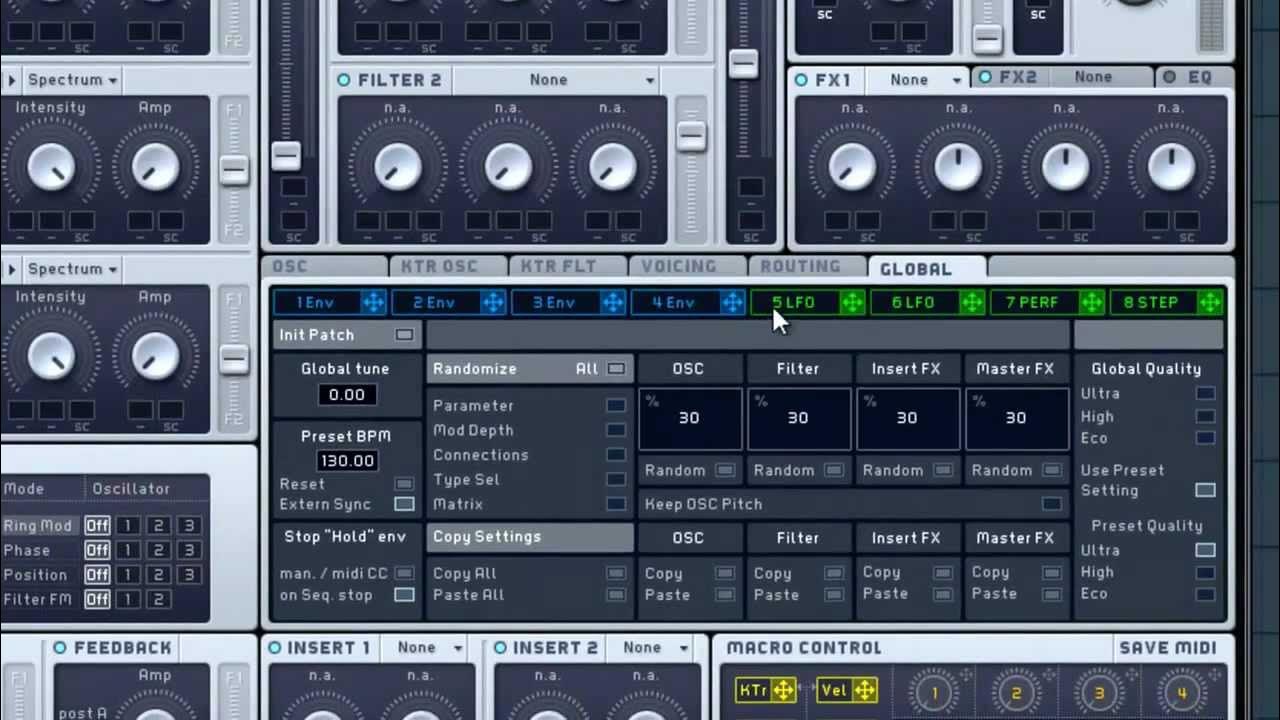The image size is (1280, 720).
Task: Click the SAVE MIDI button
Action: (1168, 648)
